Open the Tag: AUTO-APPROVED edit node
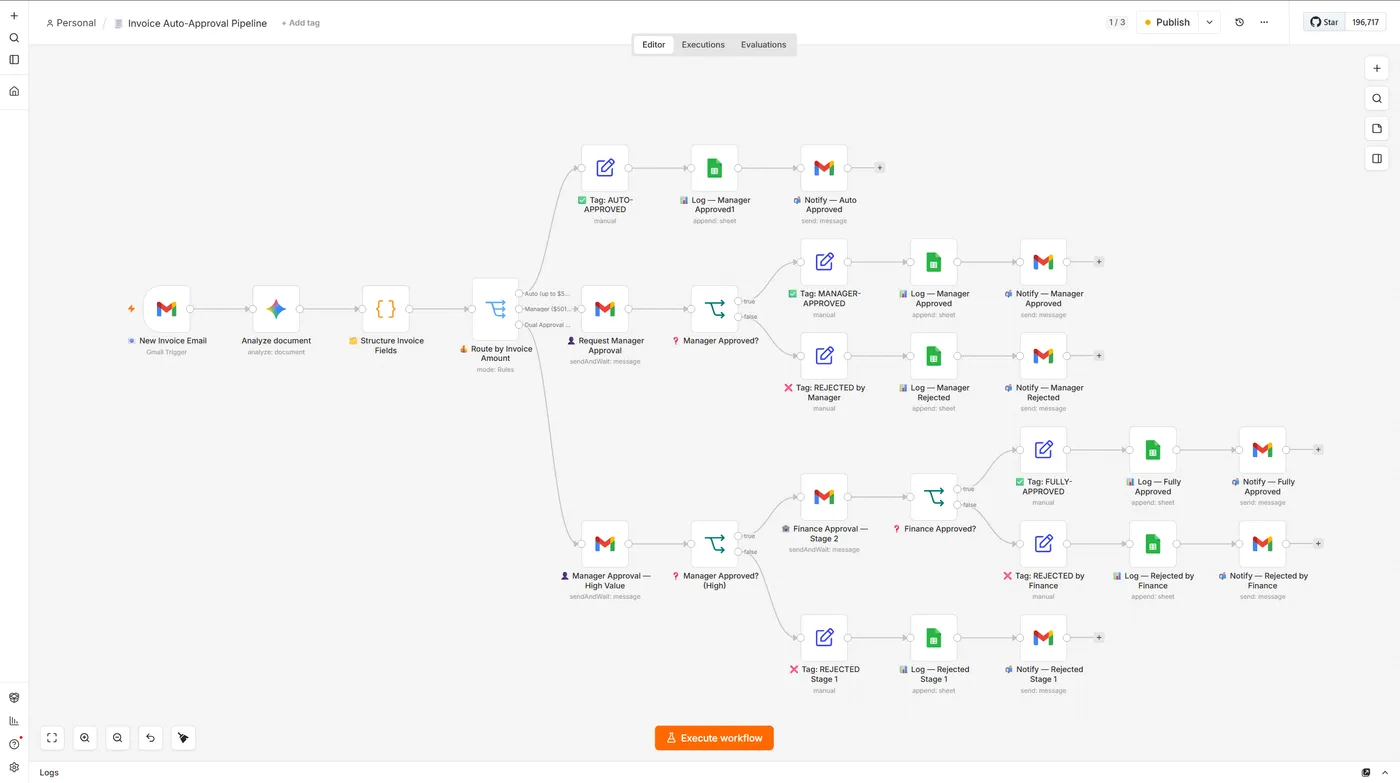The height and width of the screenshot is (783, 1400). click(x=605, y=168)
